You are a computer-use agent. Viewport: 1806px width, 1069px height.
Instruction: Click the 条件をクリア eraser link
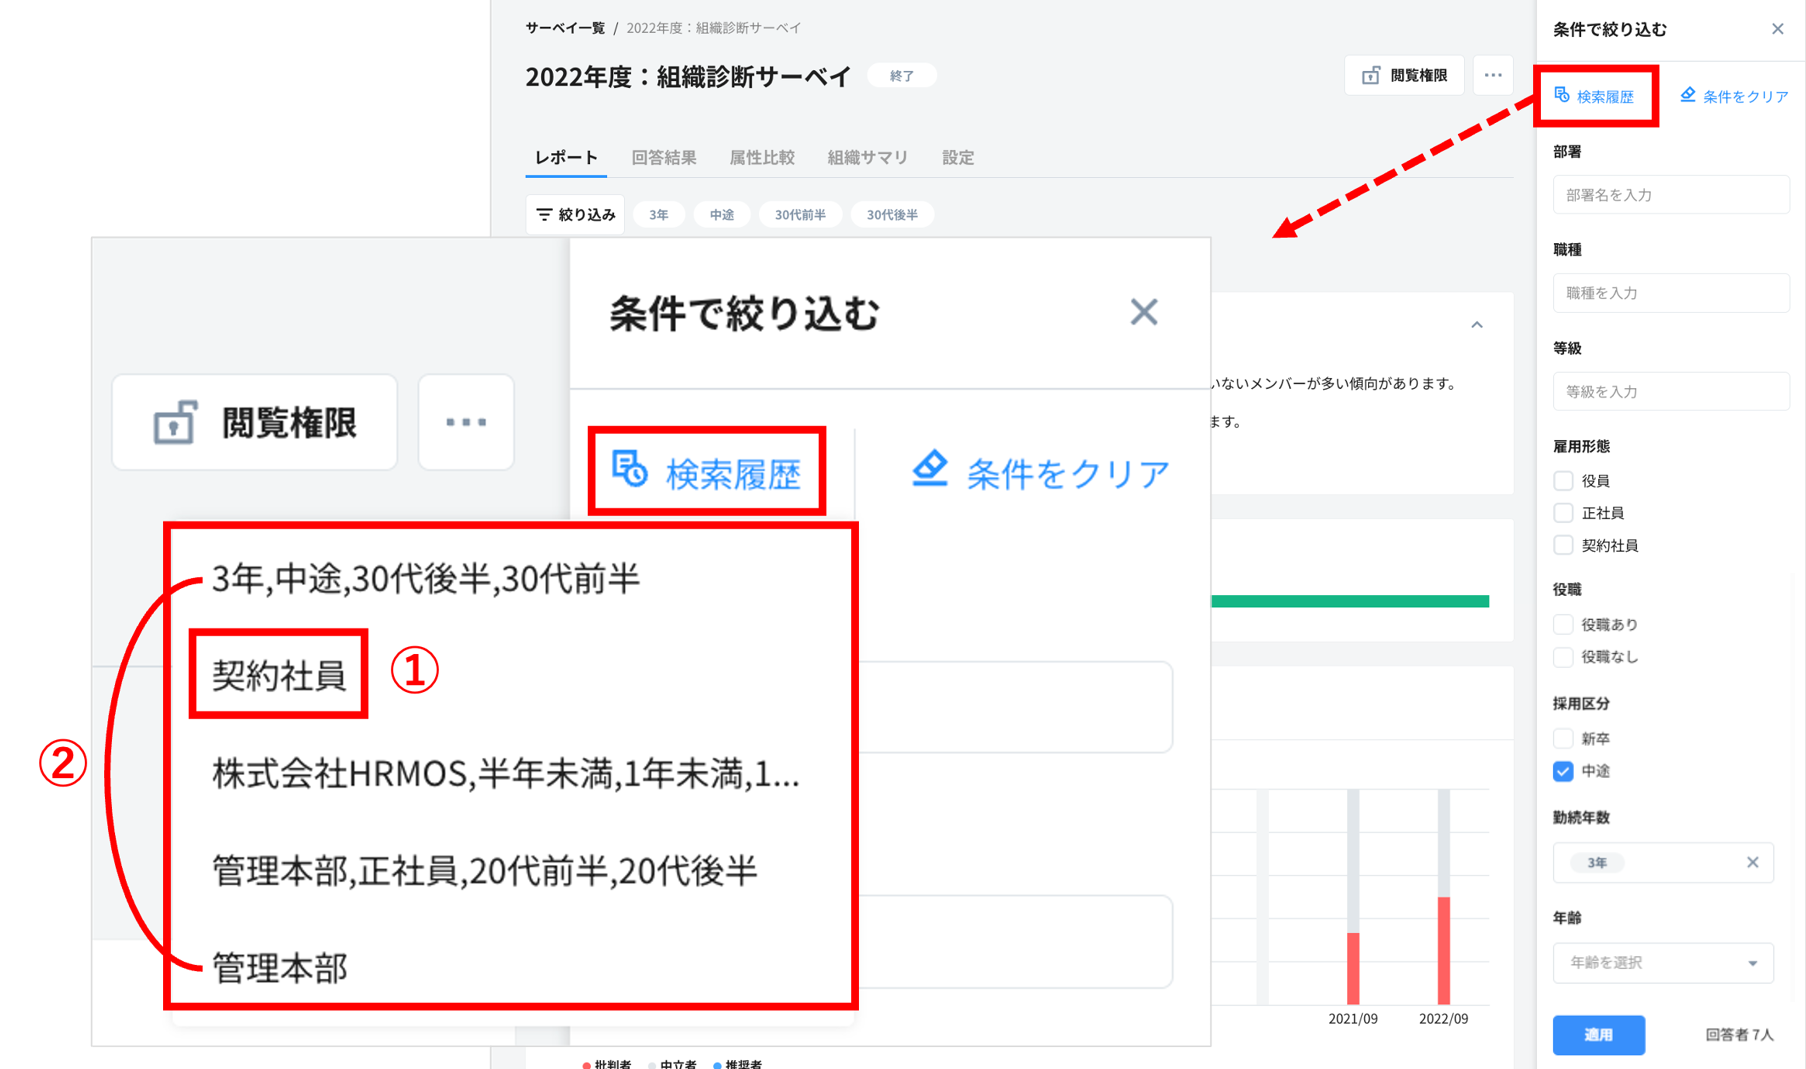1735,97
